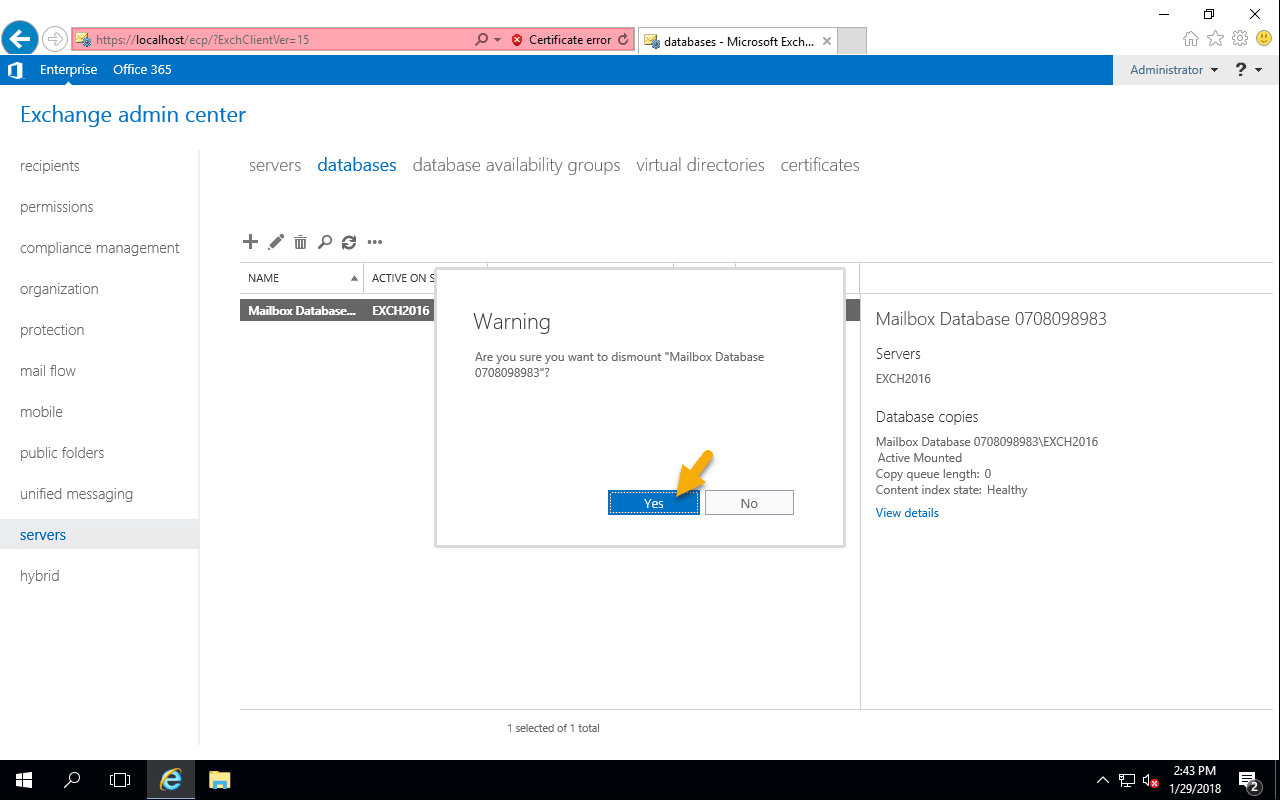The height and width of the screenshot is (800, 1280).
Task: Click the browser back arrow button
Action: 20,39
